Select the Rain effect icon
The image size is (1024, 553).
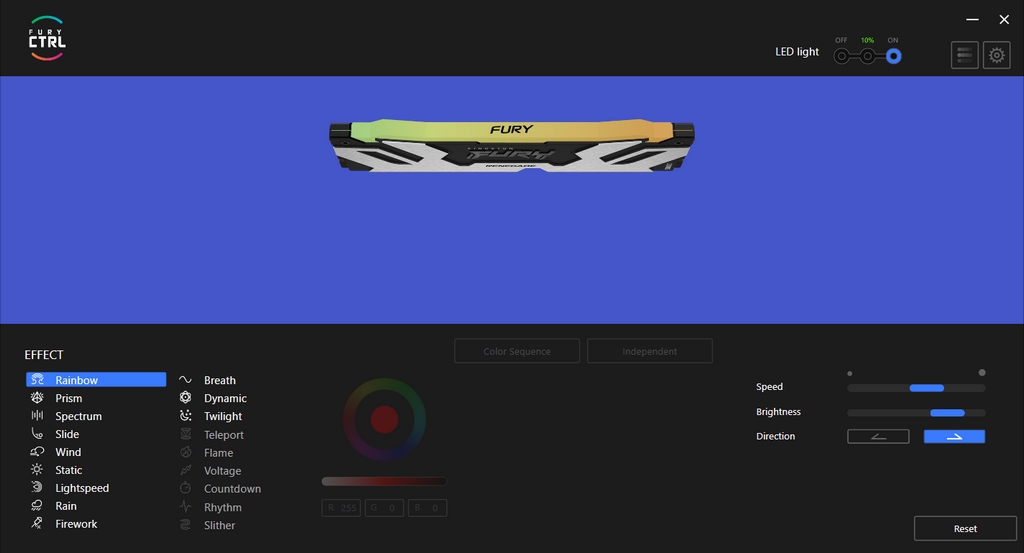click(x=37, y=505)
